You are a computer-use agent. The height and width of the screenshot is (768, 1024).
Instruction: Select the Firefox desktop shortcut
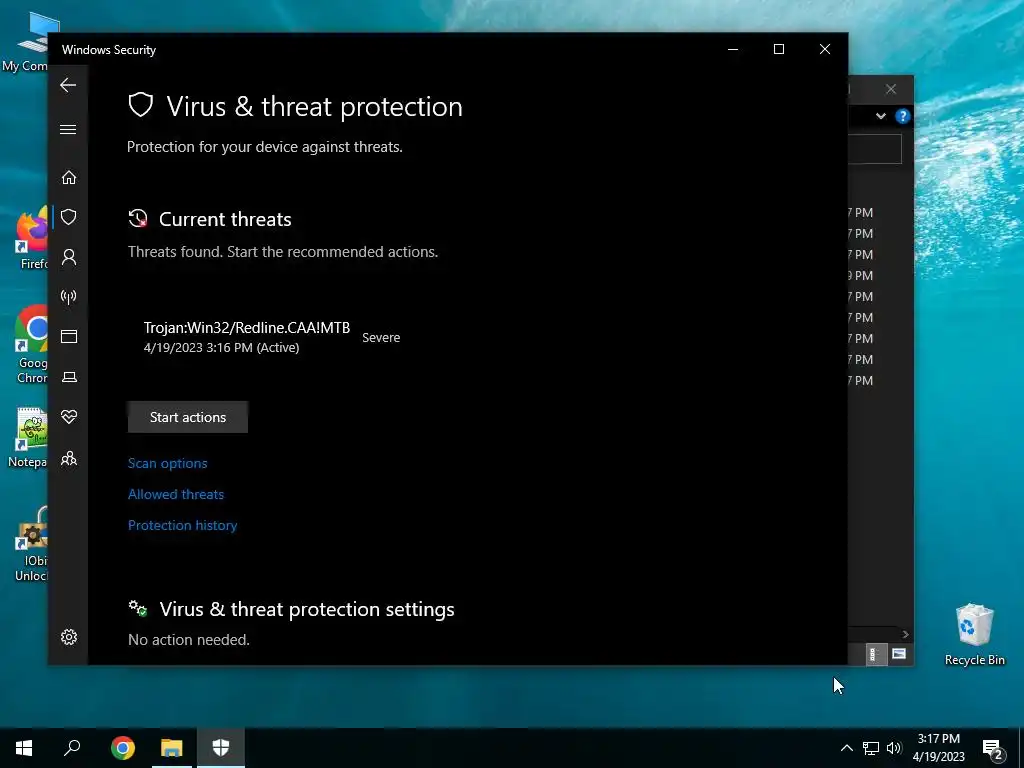(31, 238)
